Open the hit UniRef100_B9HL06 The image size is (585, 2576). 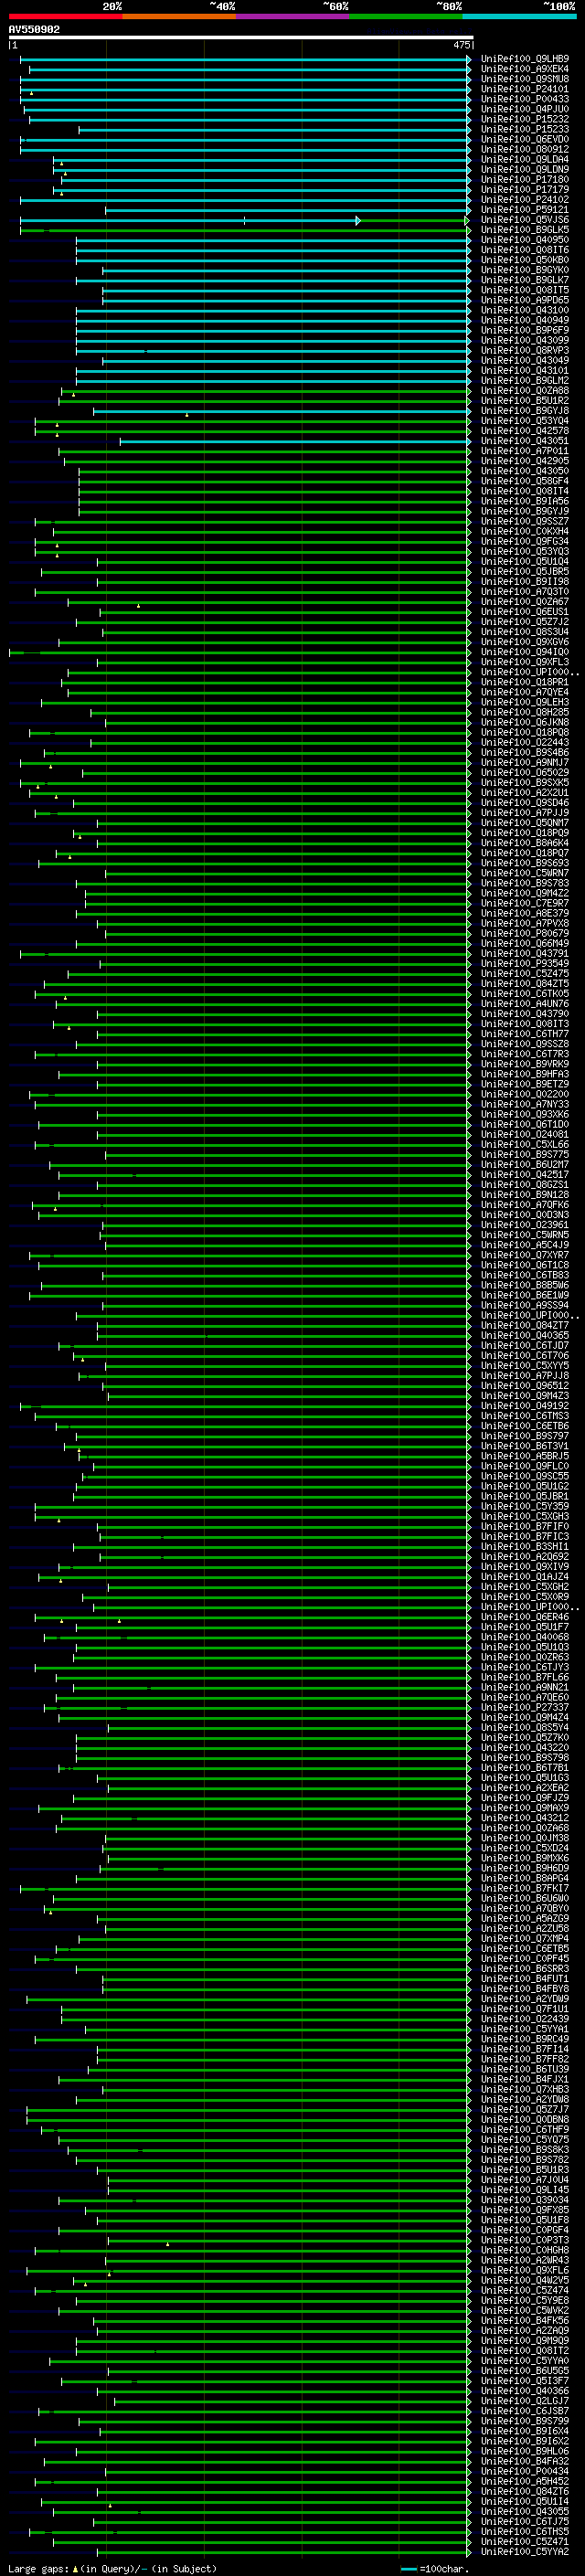point(524,2451)
